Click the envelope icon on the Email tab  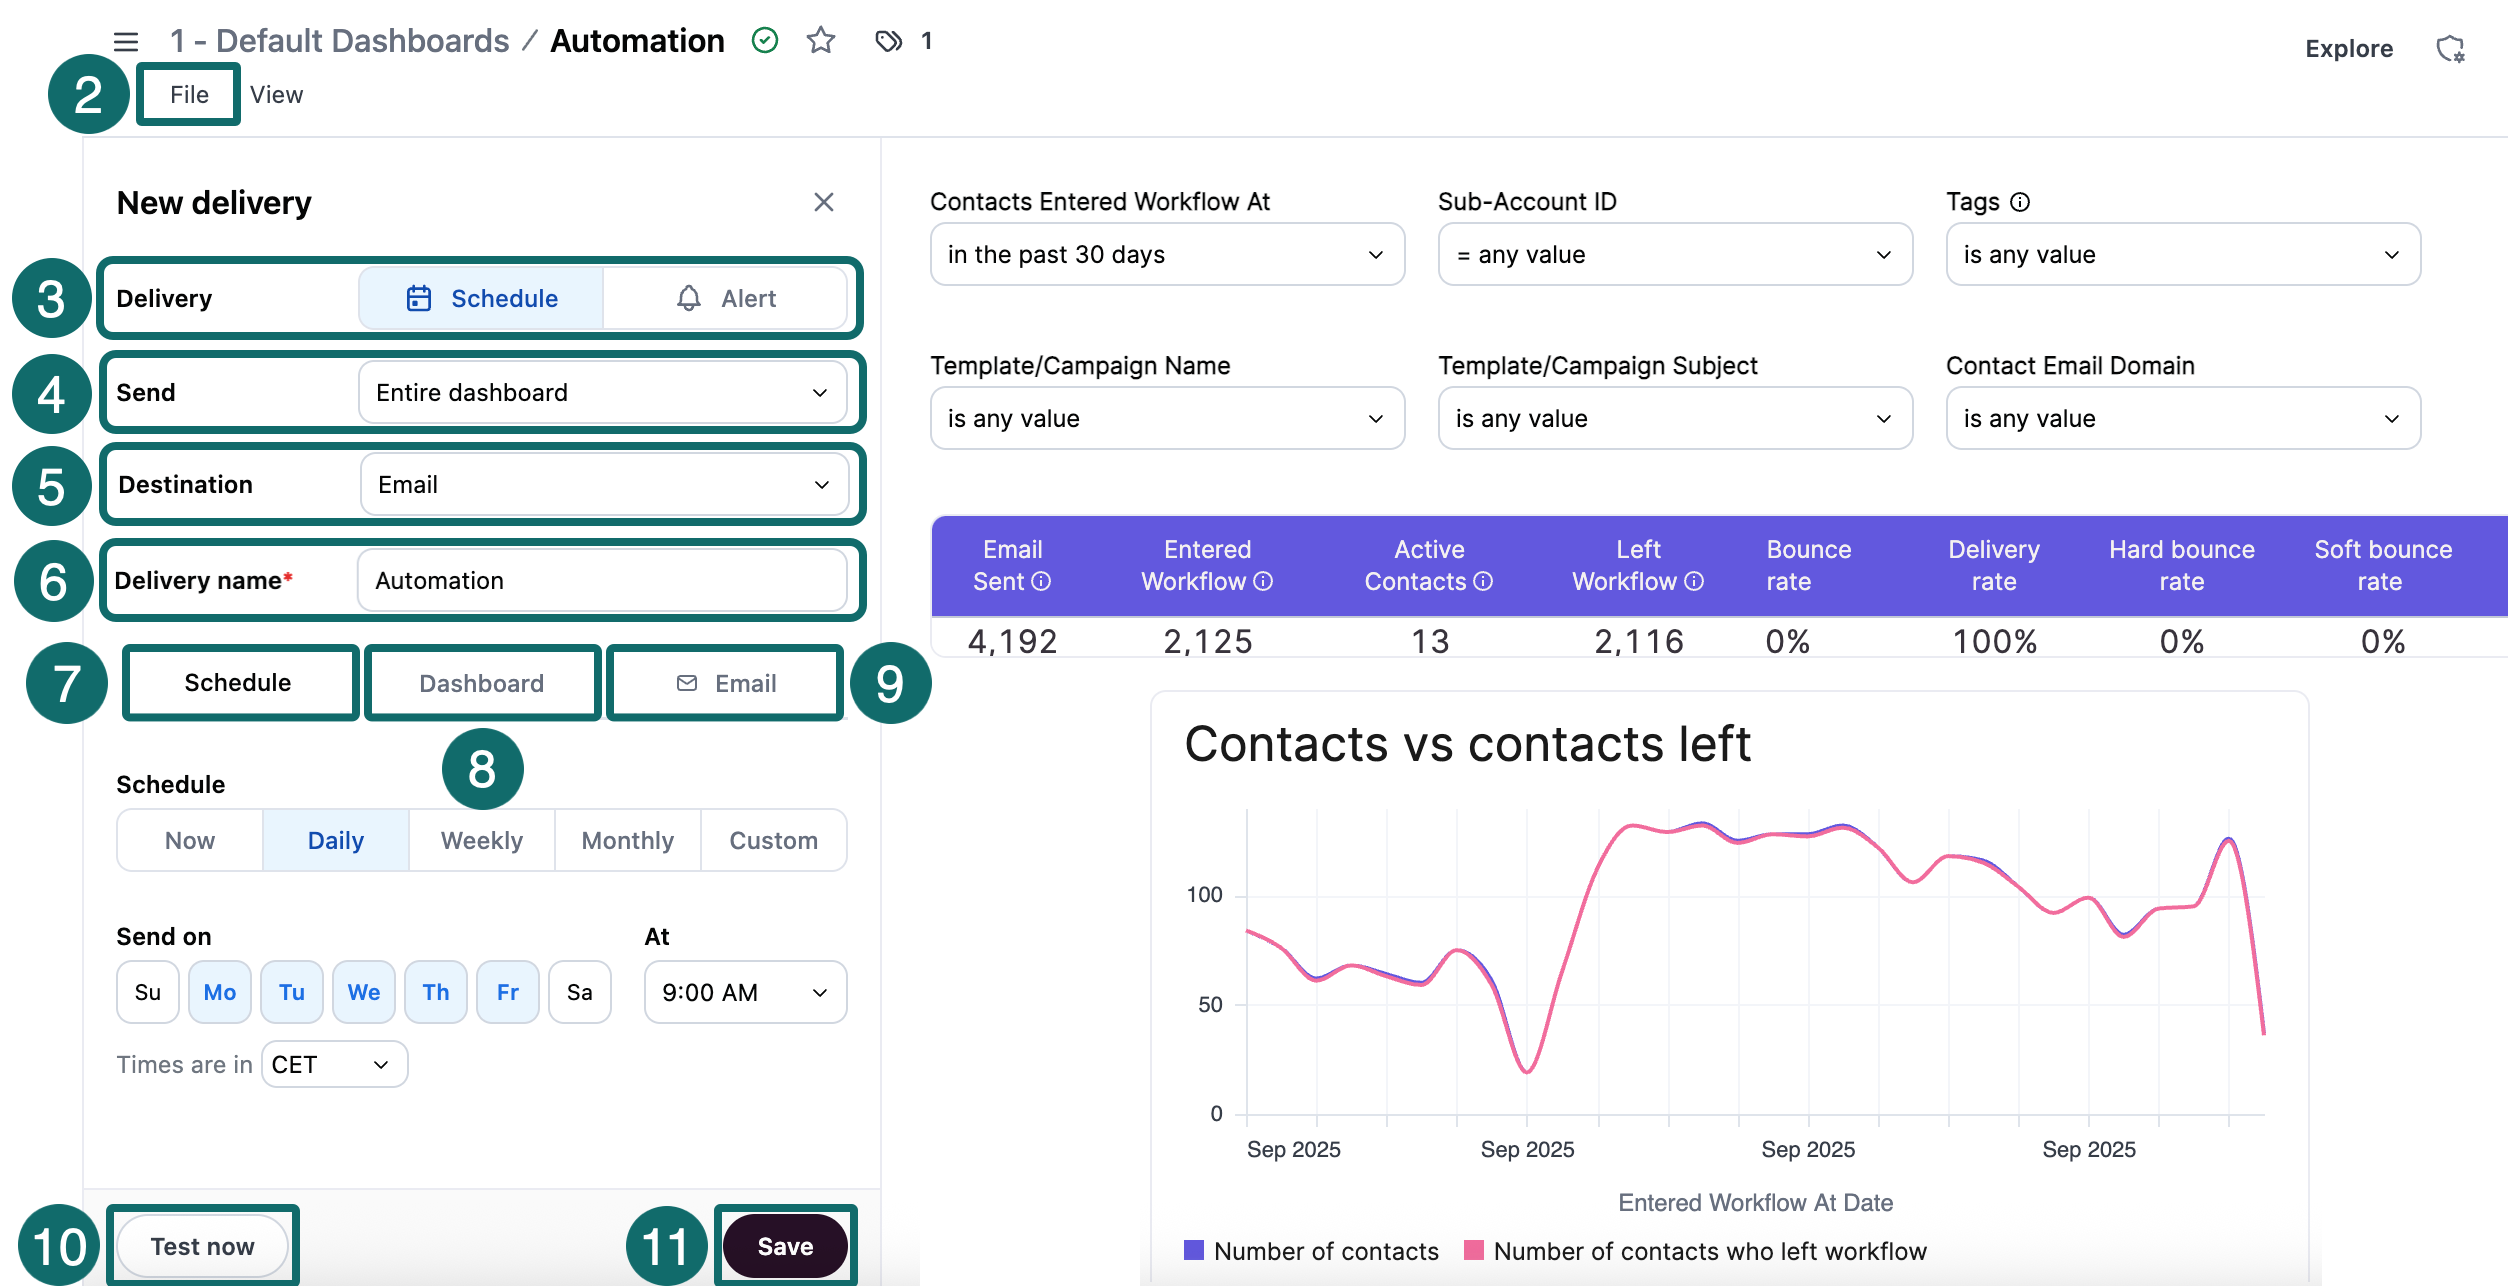pyautogui.click(x=686, y=683)
